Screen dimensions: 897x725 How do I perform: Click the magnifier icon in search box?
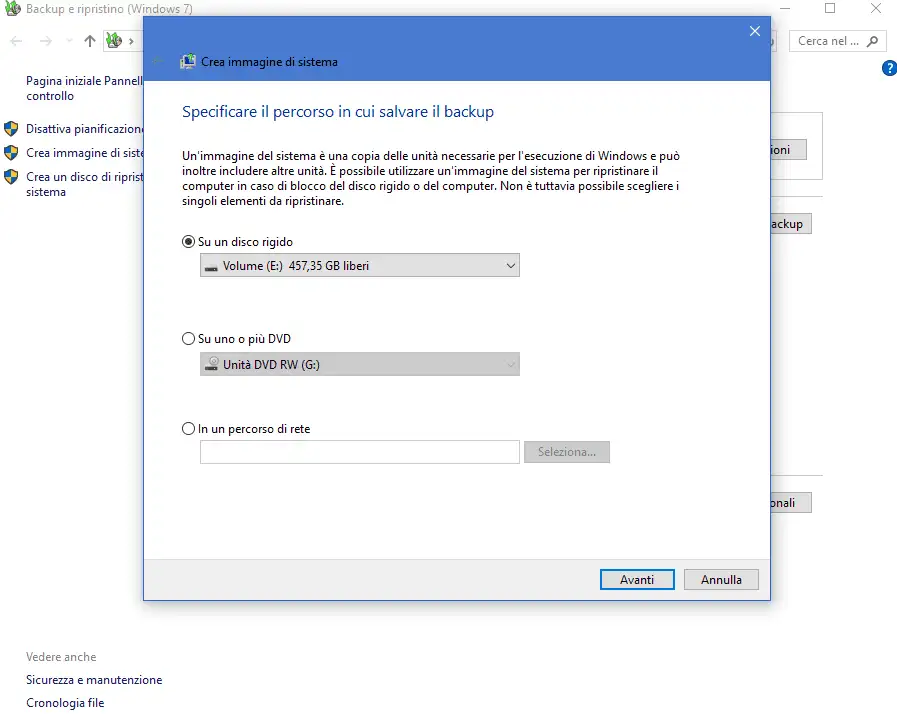[x=873, y=41]
